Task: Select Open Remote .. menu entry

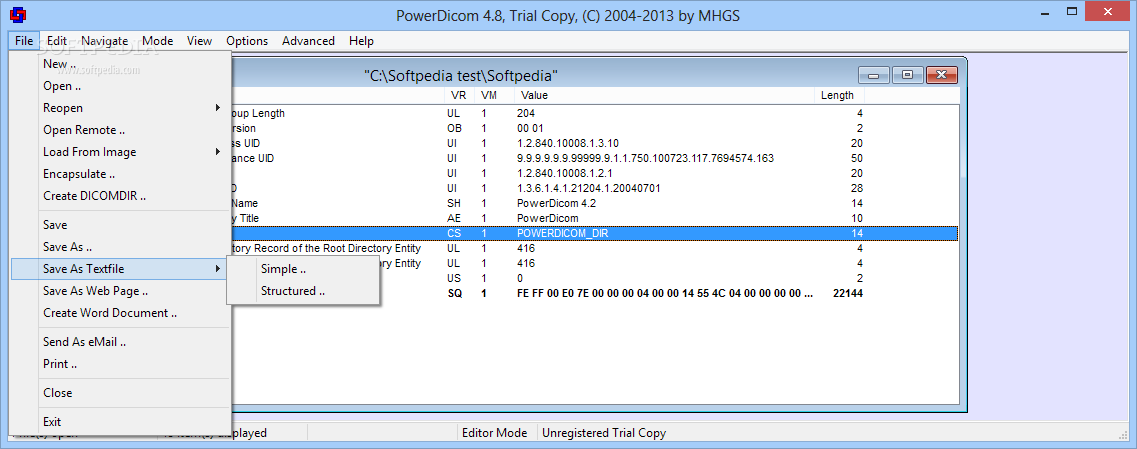Action: tap(121, 130)
